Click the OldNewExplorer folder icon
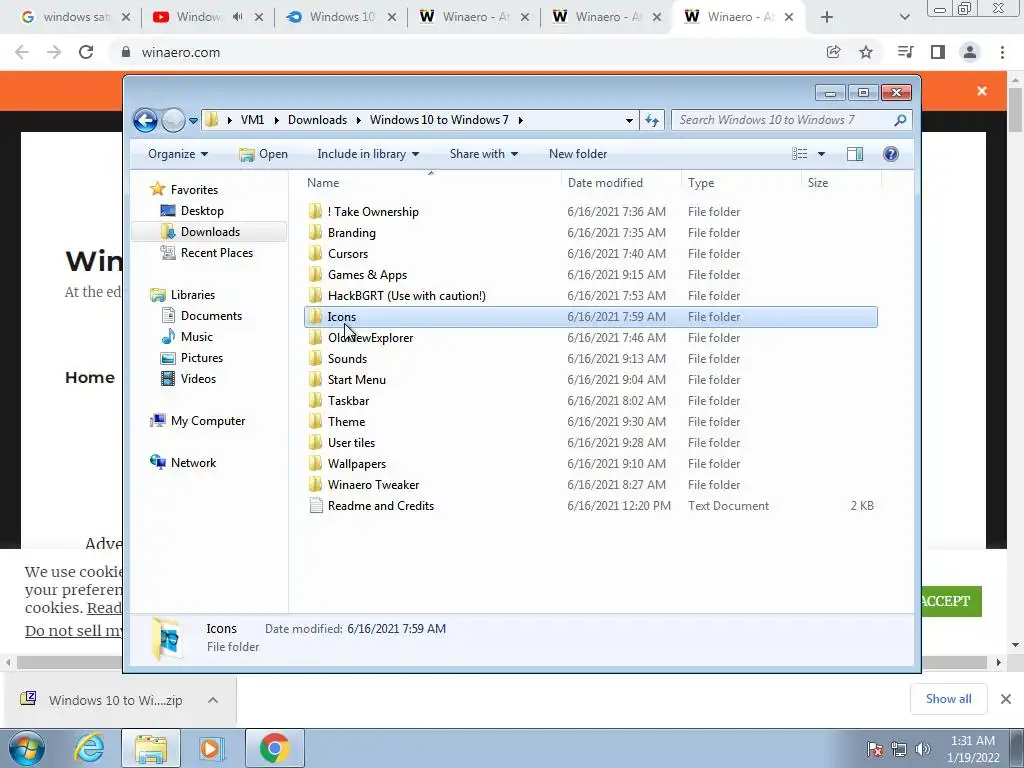Viewport: 1024px width, 768px height. [315, 338]
